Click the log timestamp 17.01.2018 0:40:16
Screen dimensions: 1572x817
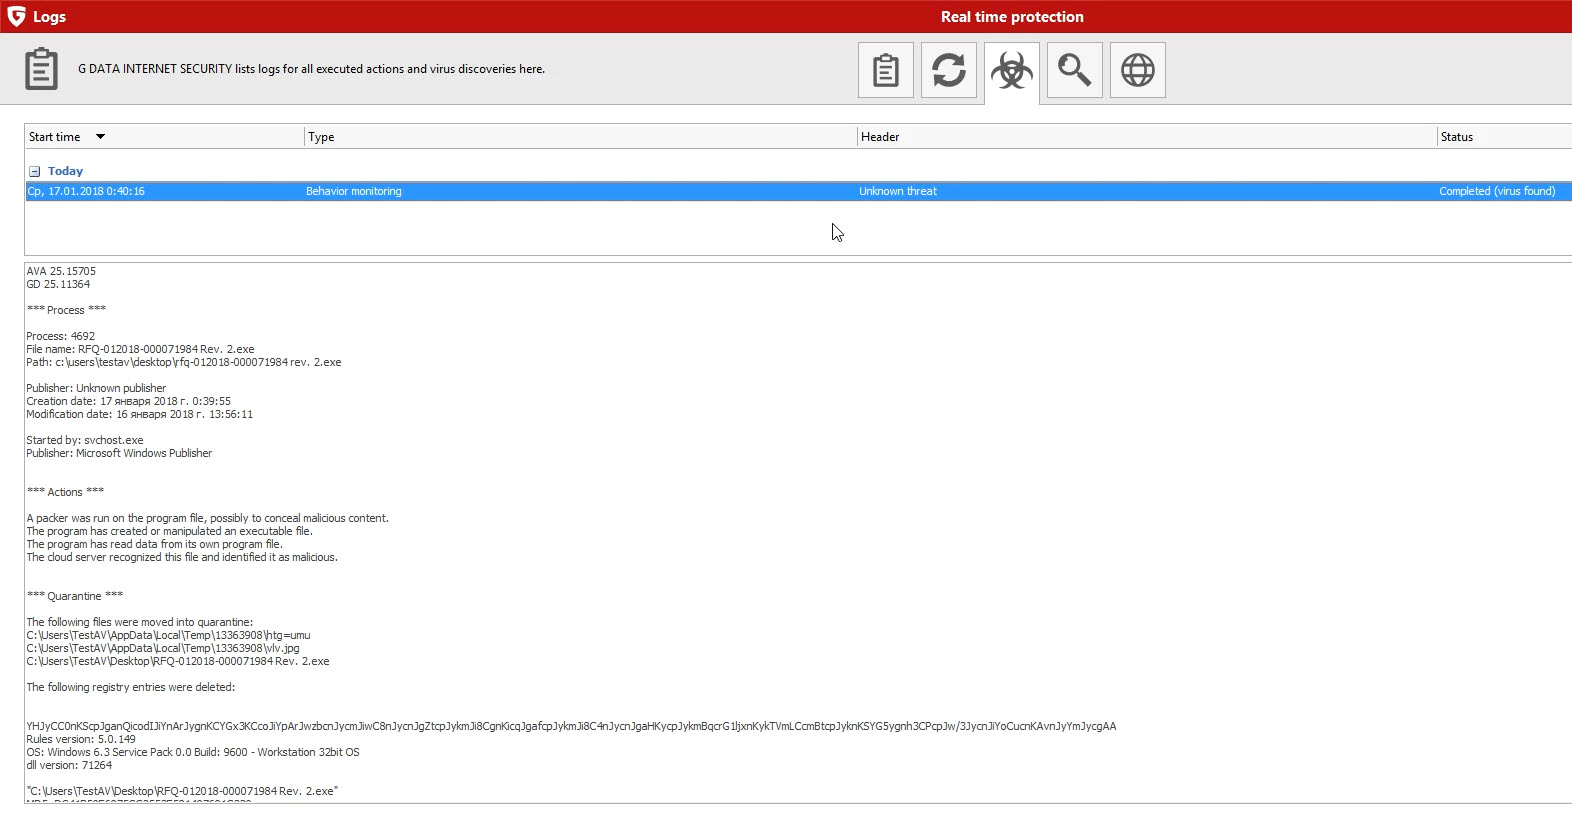[x=86, y=191]
